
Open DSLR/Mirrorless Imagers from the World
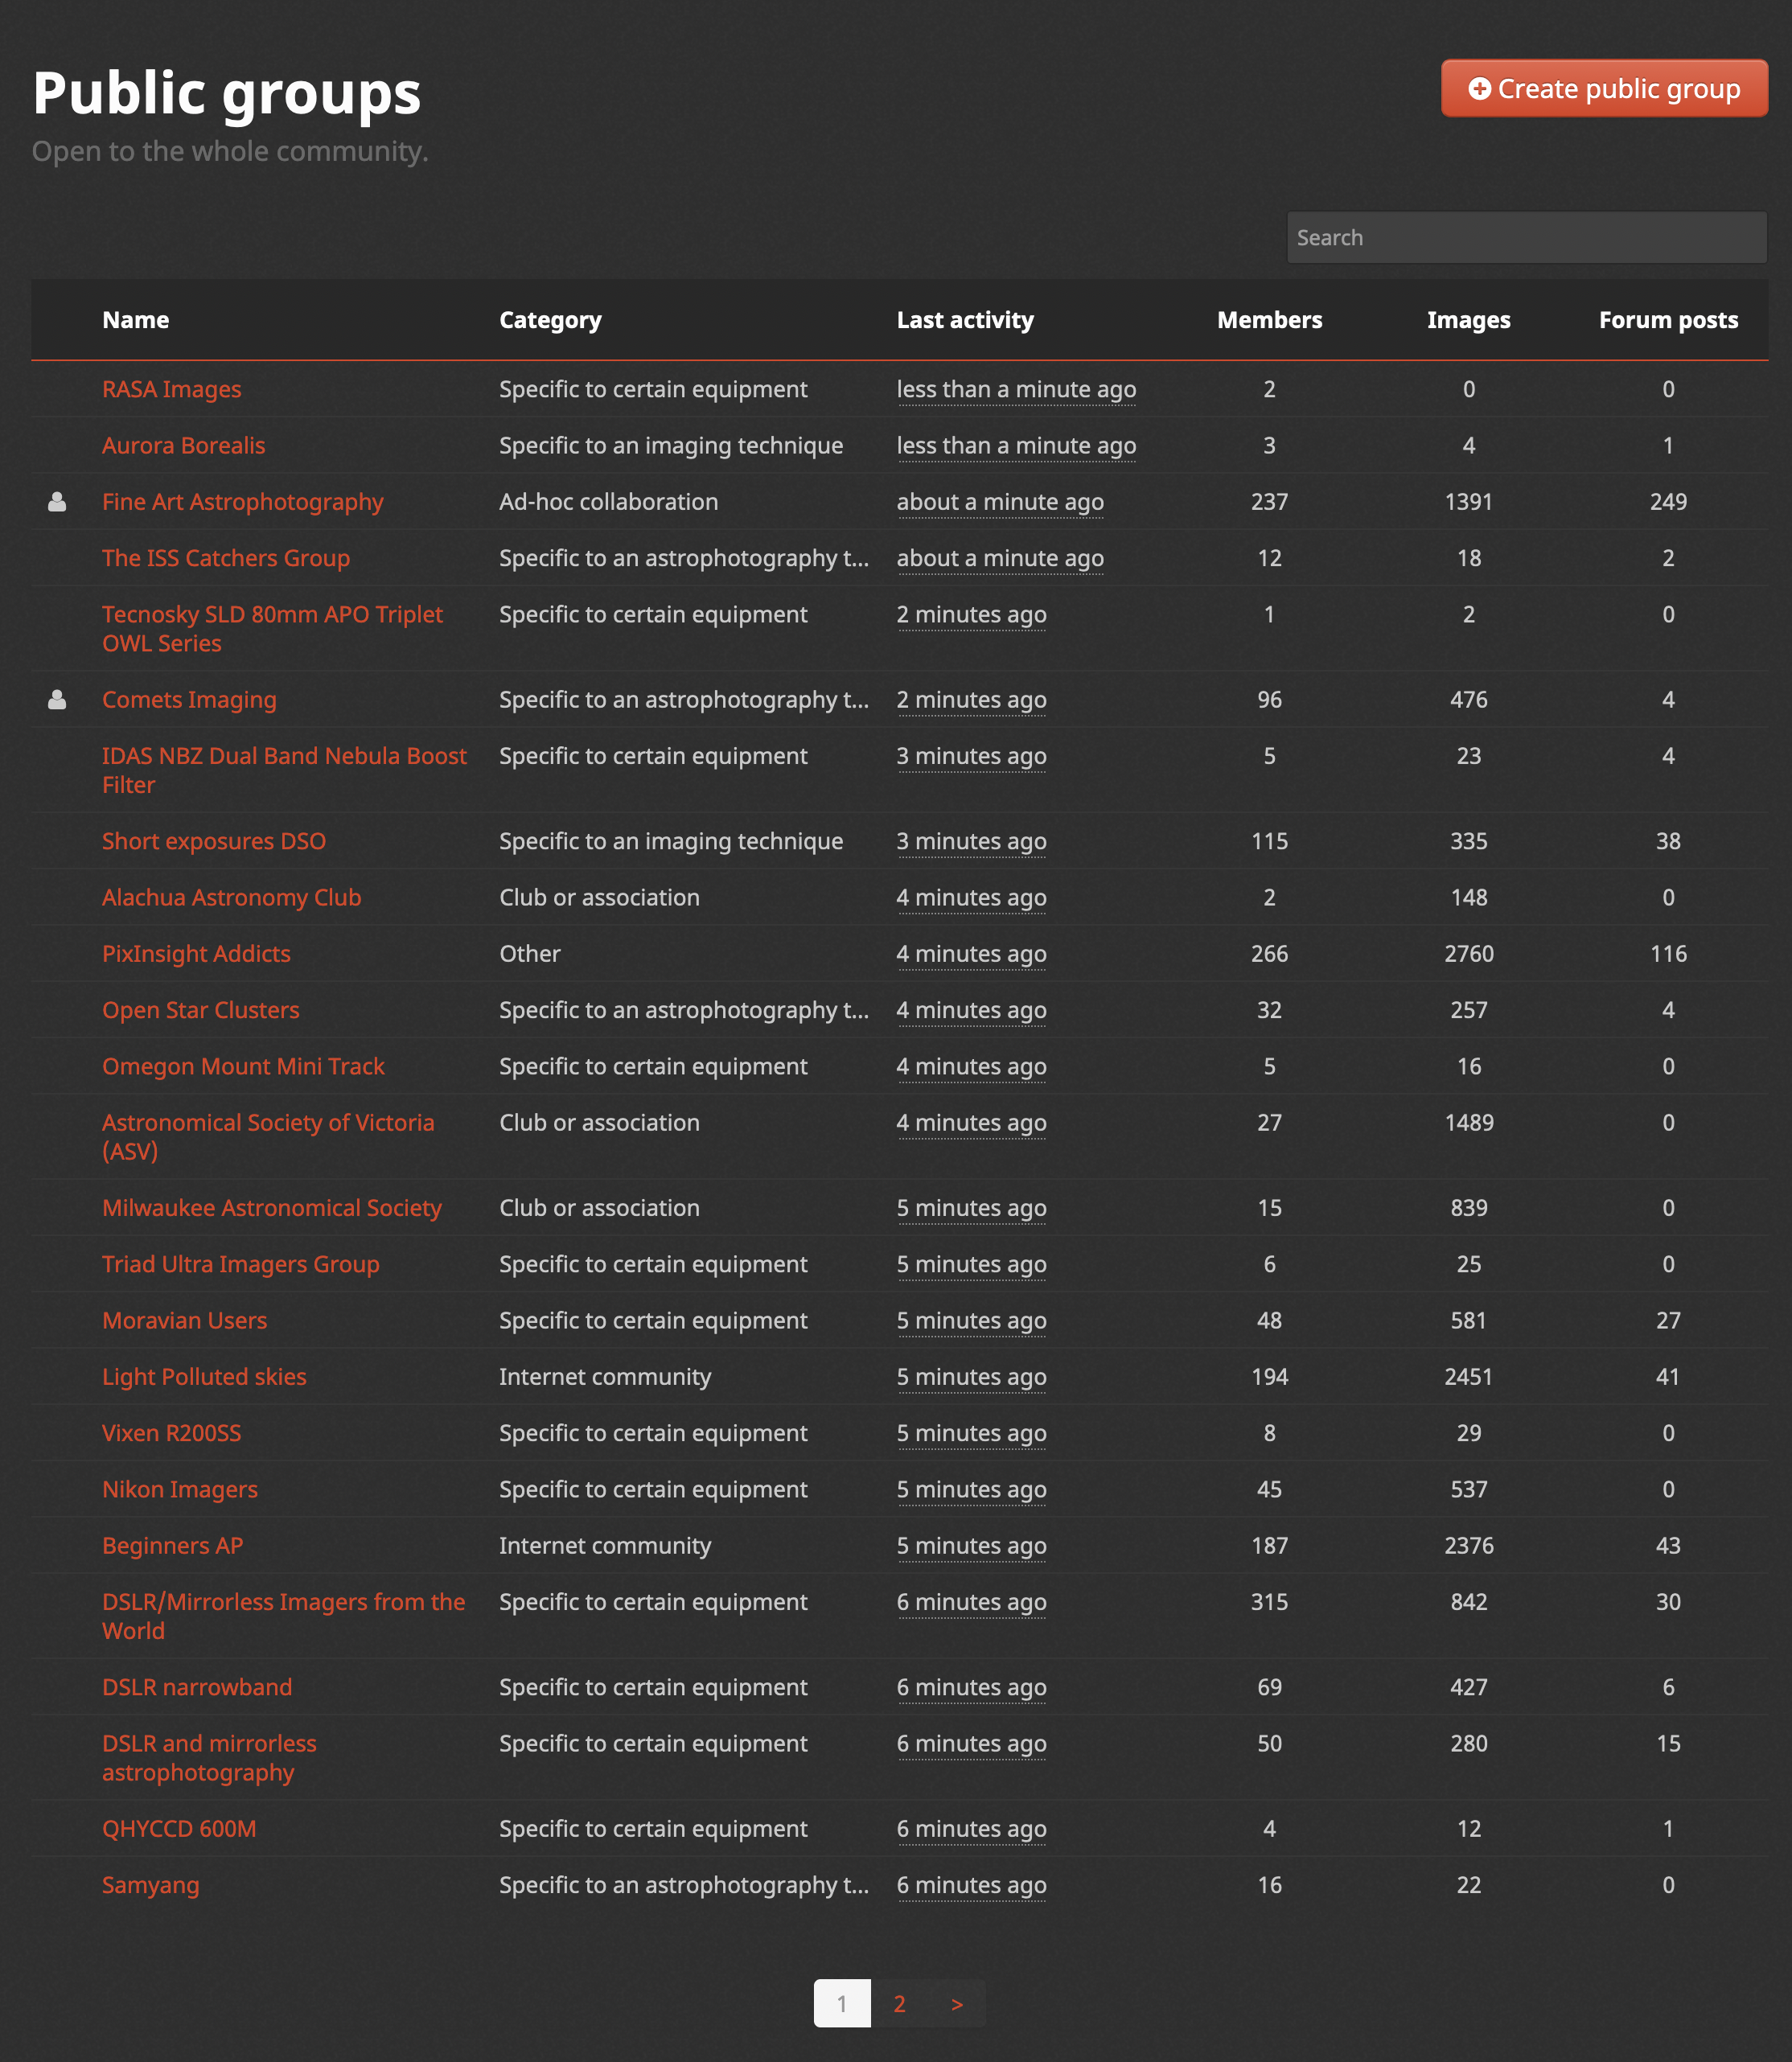point(284,1616)
